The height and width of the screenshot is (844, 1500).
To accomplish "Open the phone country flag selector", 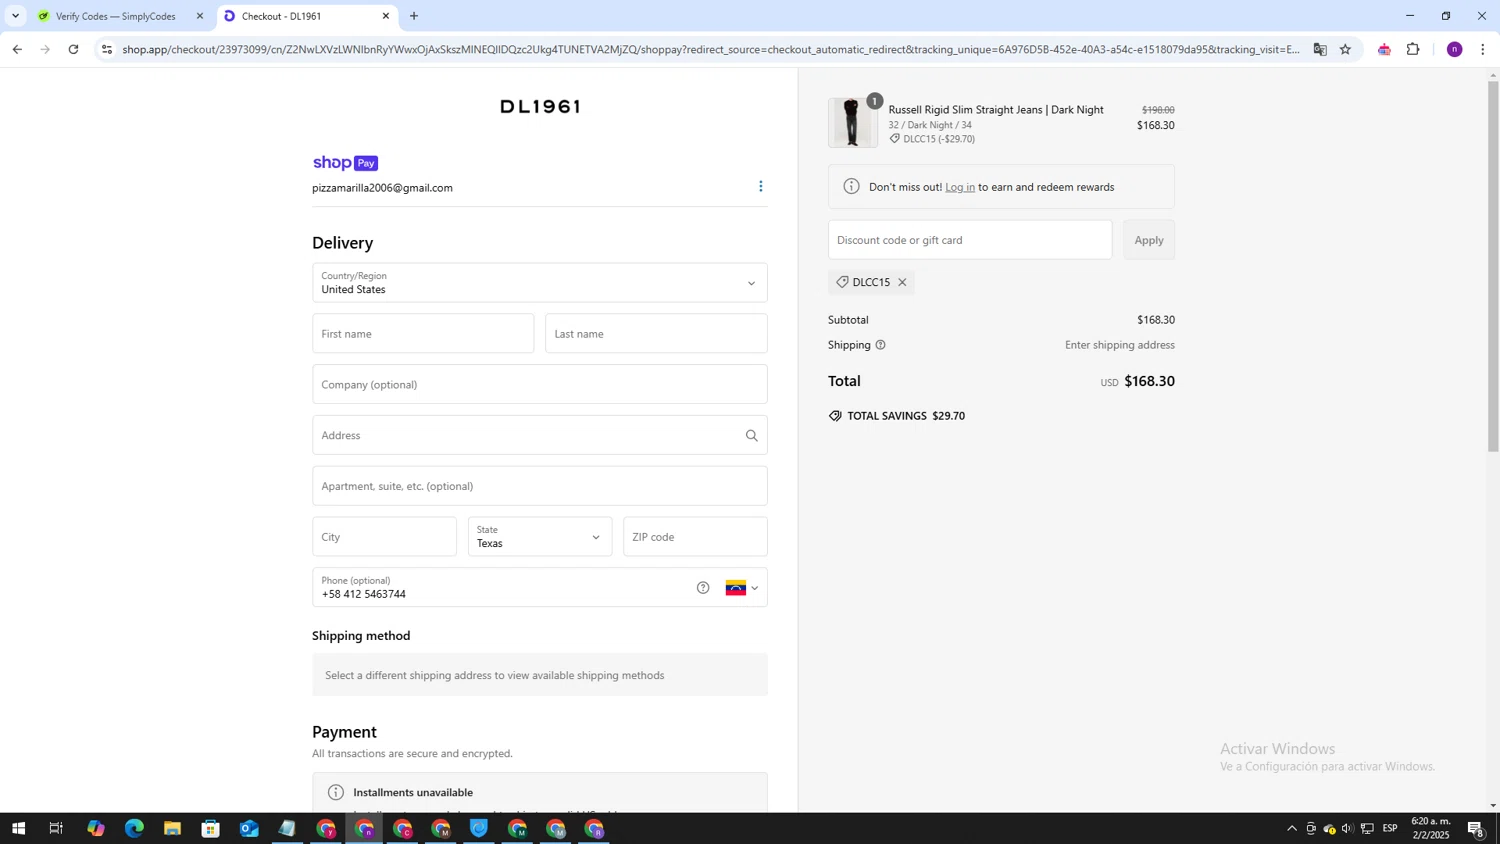I will coord(741,588).
